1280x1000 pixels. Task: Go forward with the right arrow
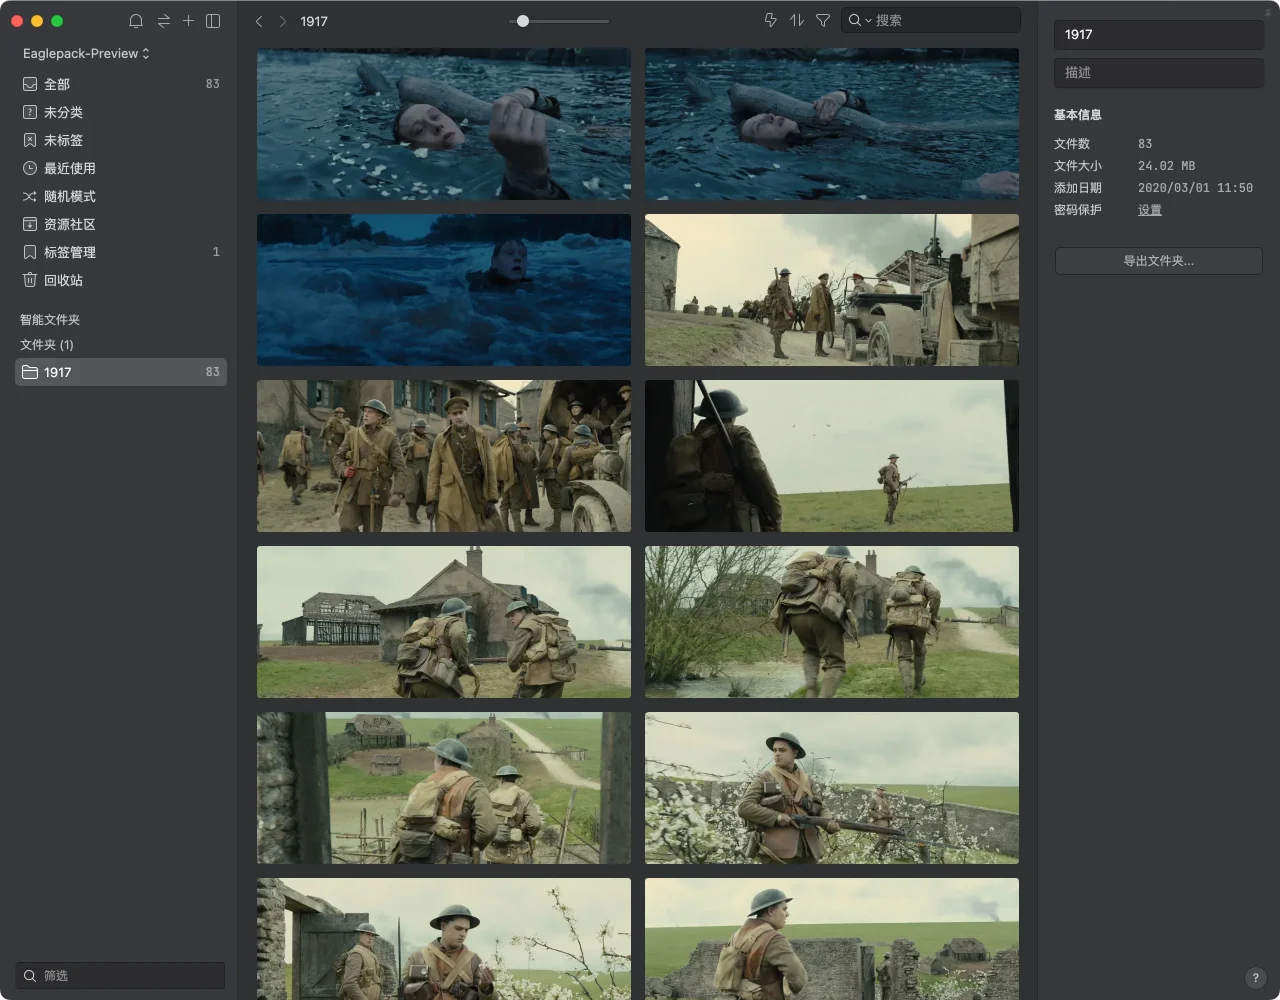click(x=283, y=21)
